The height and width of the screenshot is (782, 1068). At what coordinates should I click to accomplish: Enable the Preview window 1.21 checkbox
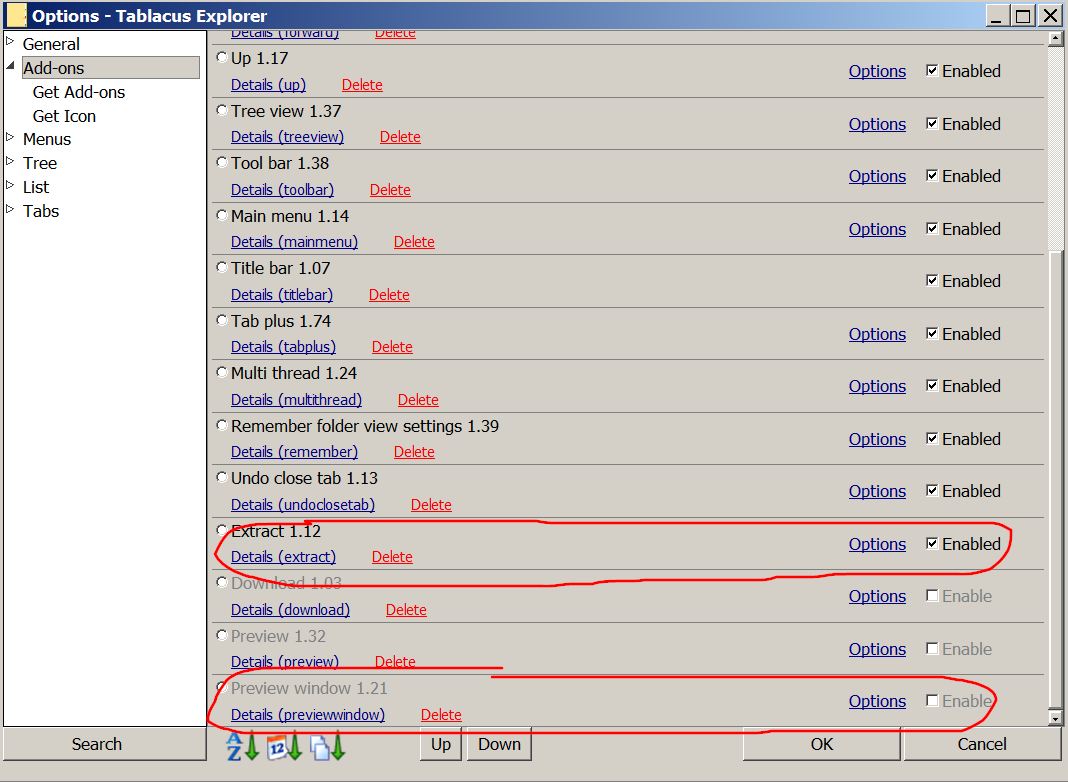click(932, 700)
